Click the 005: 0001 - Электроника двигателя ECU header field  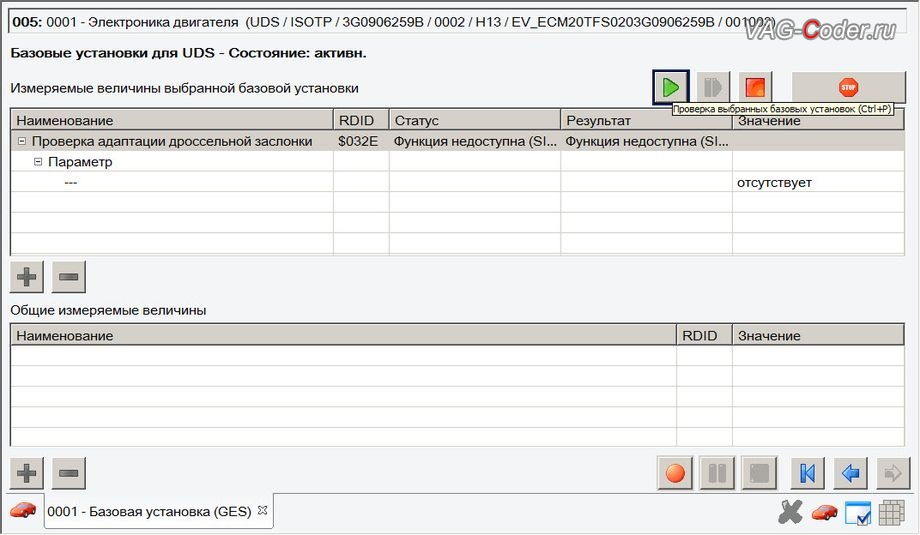[x=458, y=22]
